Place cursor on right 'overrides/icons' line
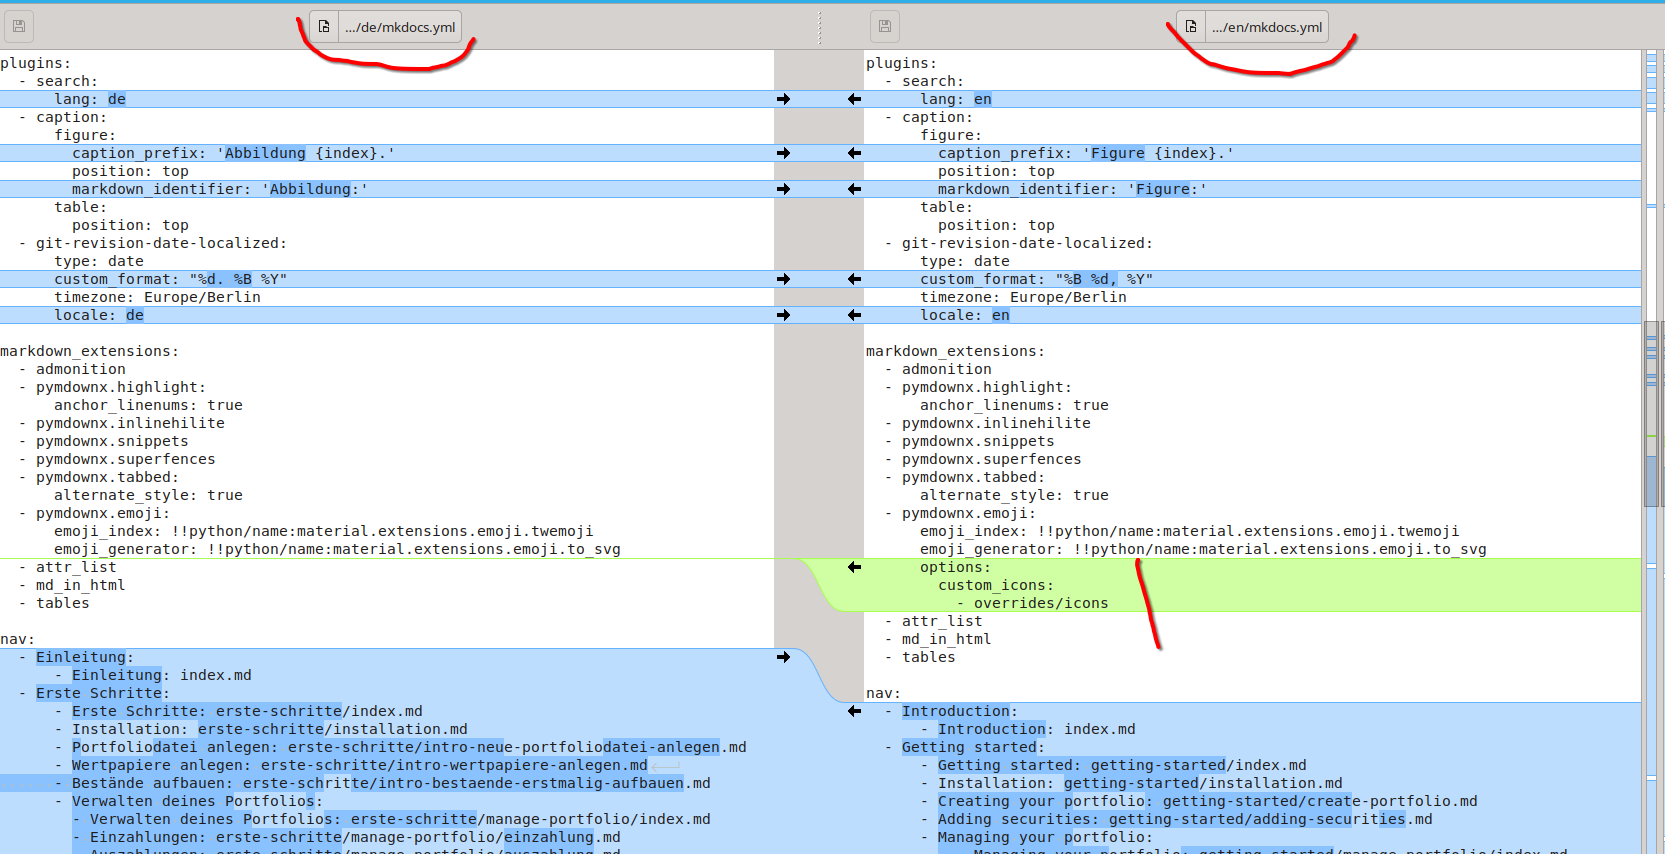Screen dimensions: 1665x854 tap(1040, 603)
